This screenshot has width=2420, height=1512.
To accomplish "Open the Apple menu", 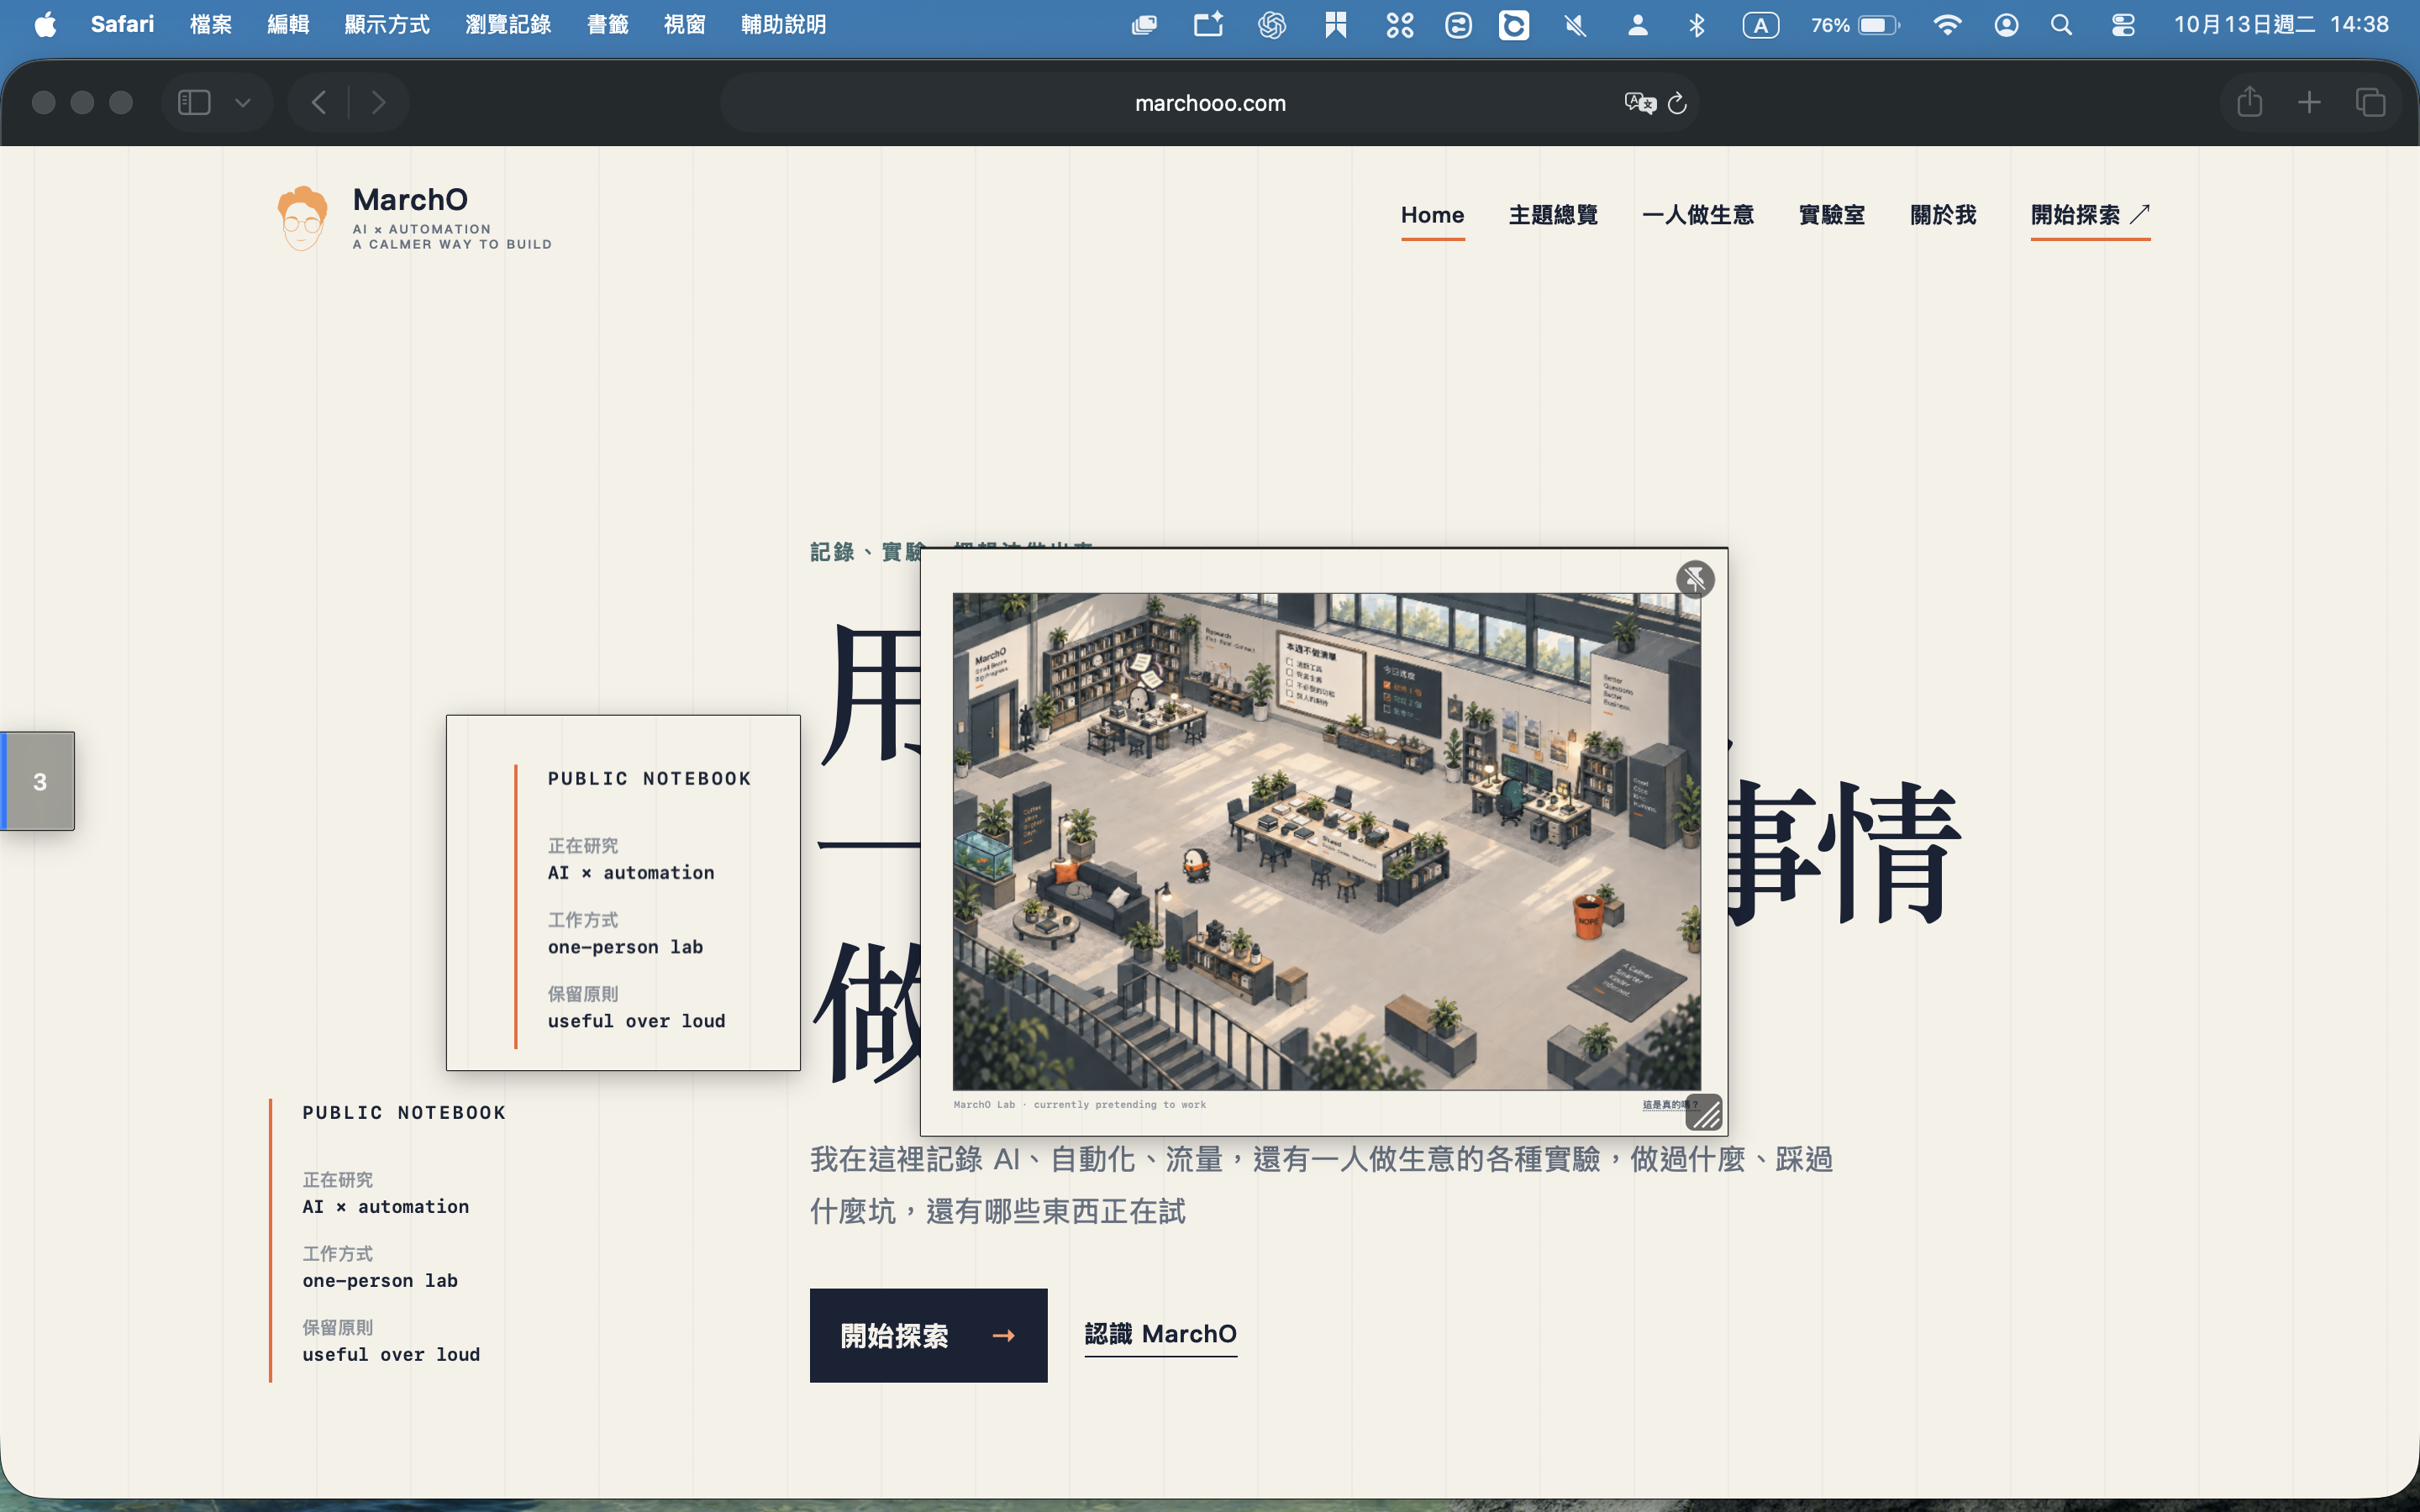I will (45, 24).
